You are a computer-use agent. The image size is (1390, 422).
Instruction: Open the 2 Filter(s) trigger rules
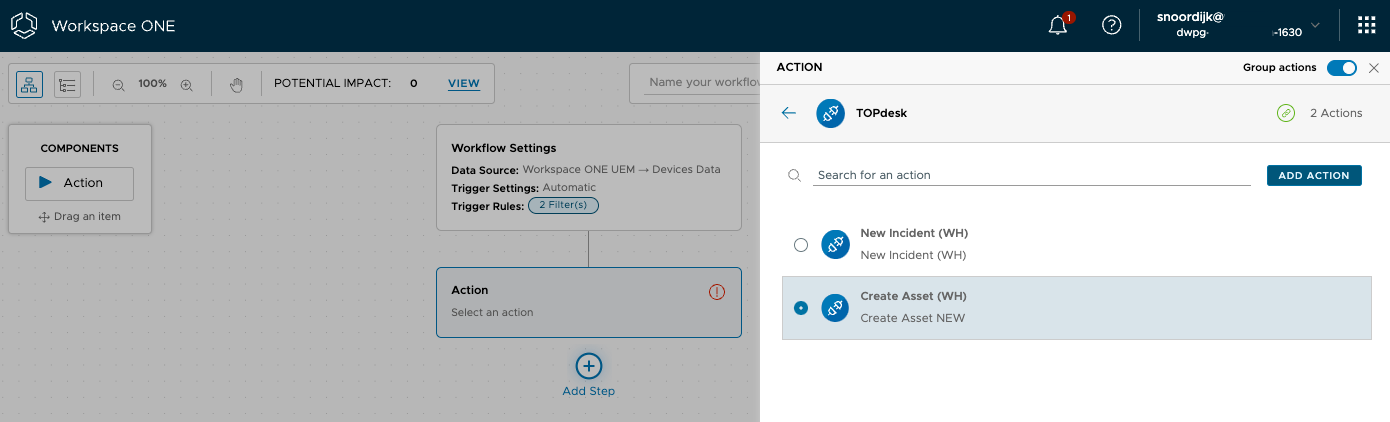(563, 205)
